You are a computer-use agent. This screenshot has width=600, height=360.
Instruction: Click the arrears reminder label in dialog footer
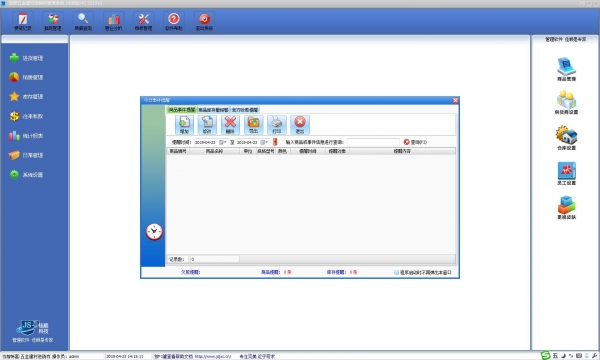tap(191, 272)
